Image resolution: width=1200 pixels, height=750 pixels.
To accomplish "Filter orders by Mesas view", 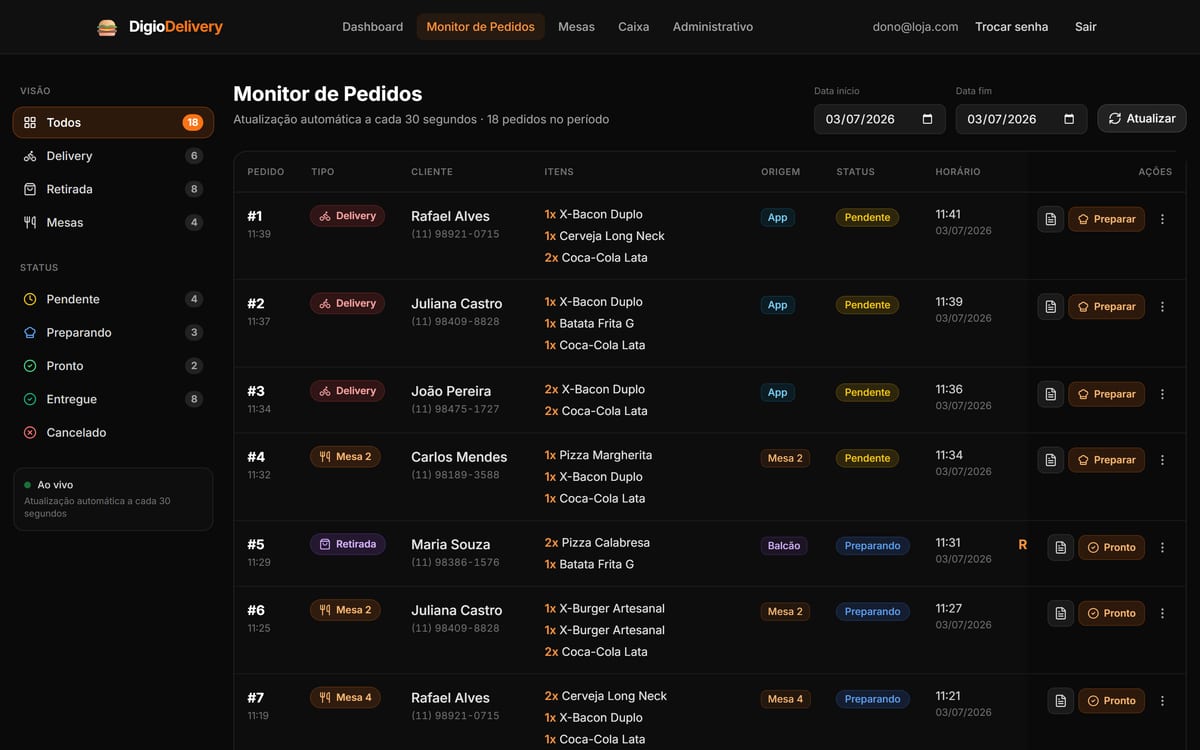I will (113, 222).
